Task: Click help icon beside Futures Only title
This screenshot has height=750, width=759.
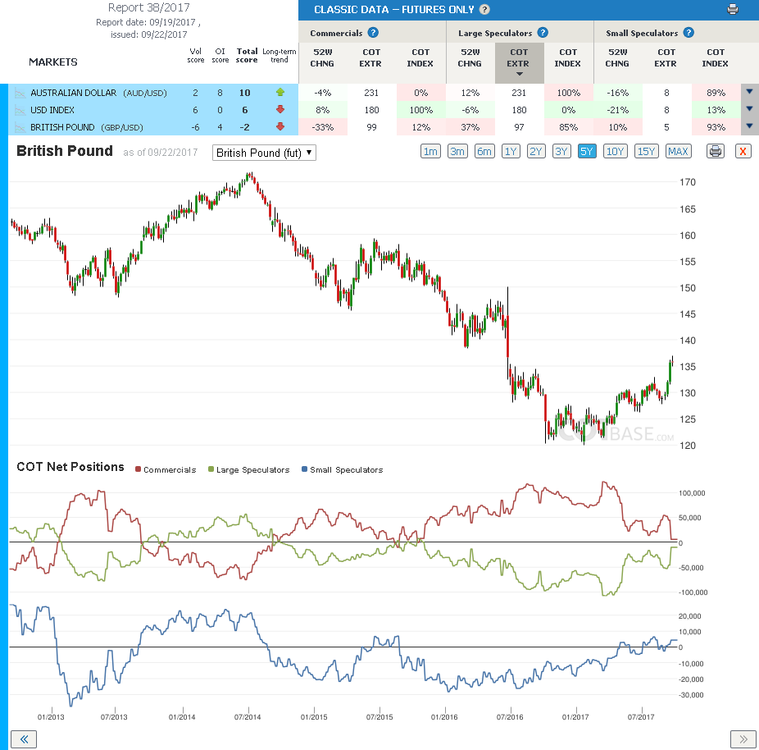Action: [x=485, y=10]
